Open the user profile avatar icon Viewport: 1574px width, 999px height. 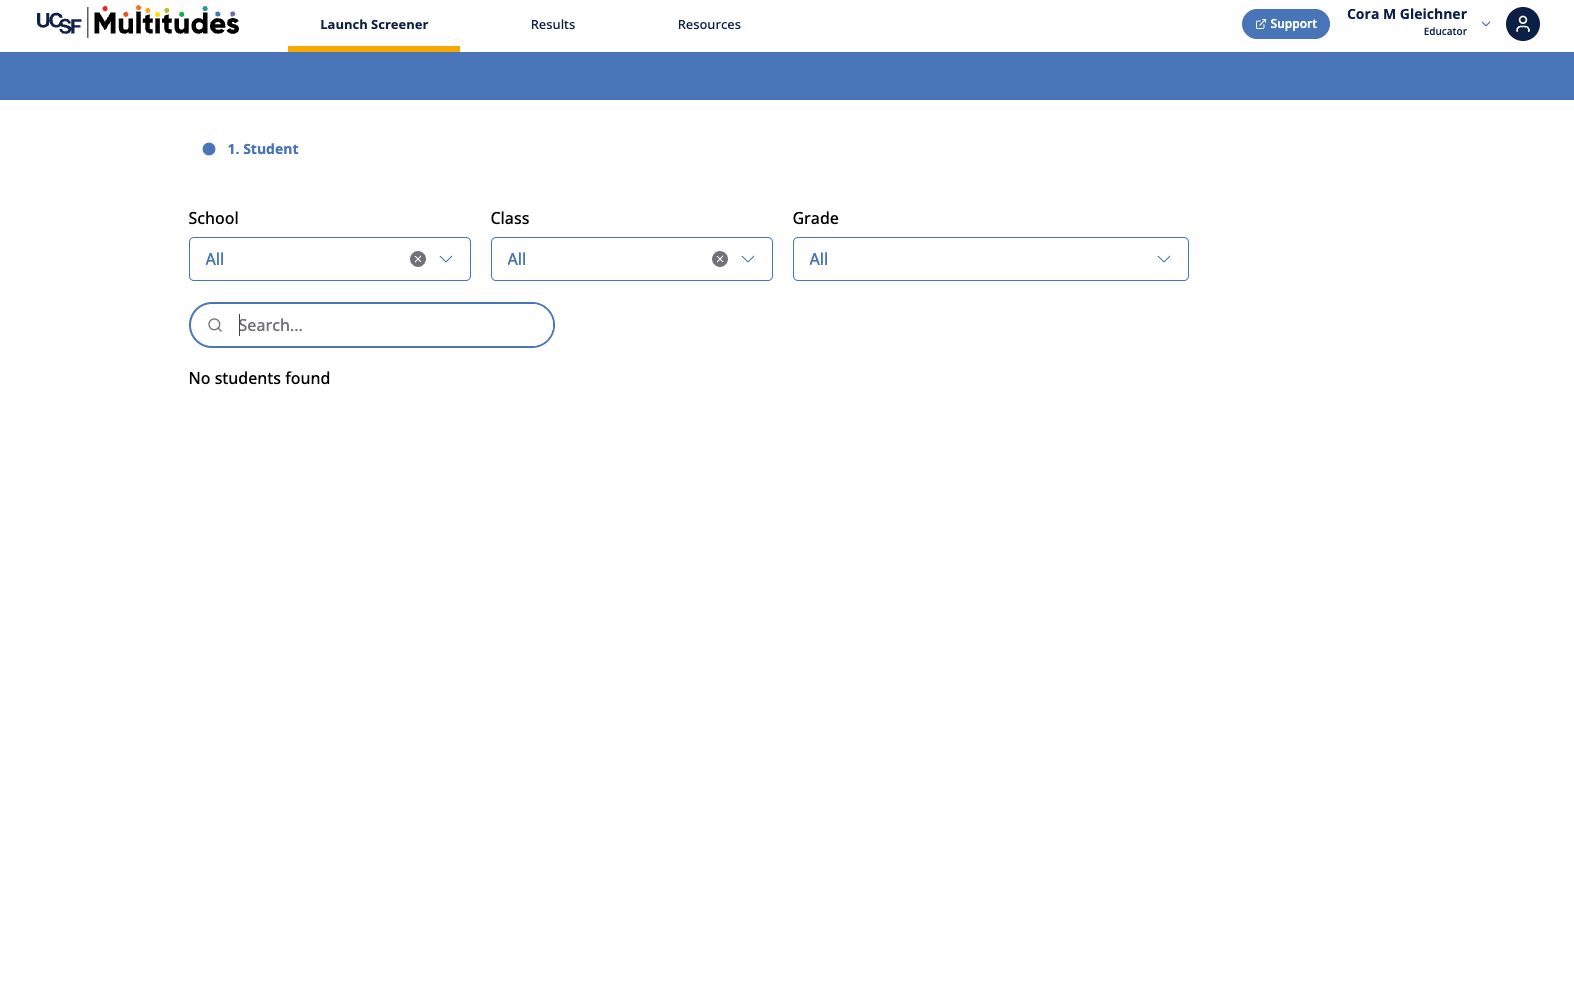1523,24
